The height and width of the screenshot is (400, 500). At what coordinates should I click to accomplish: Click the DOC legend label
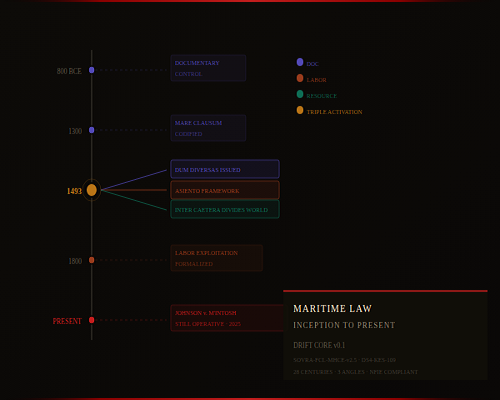pyautogui.click(x=313, y=64)
